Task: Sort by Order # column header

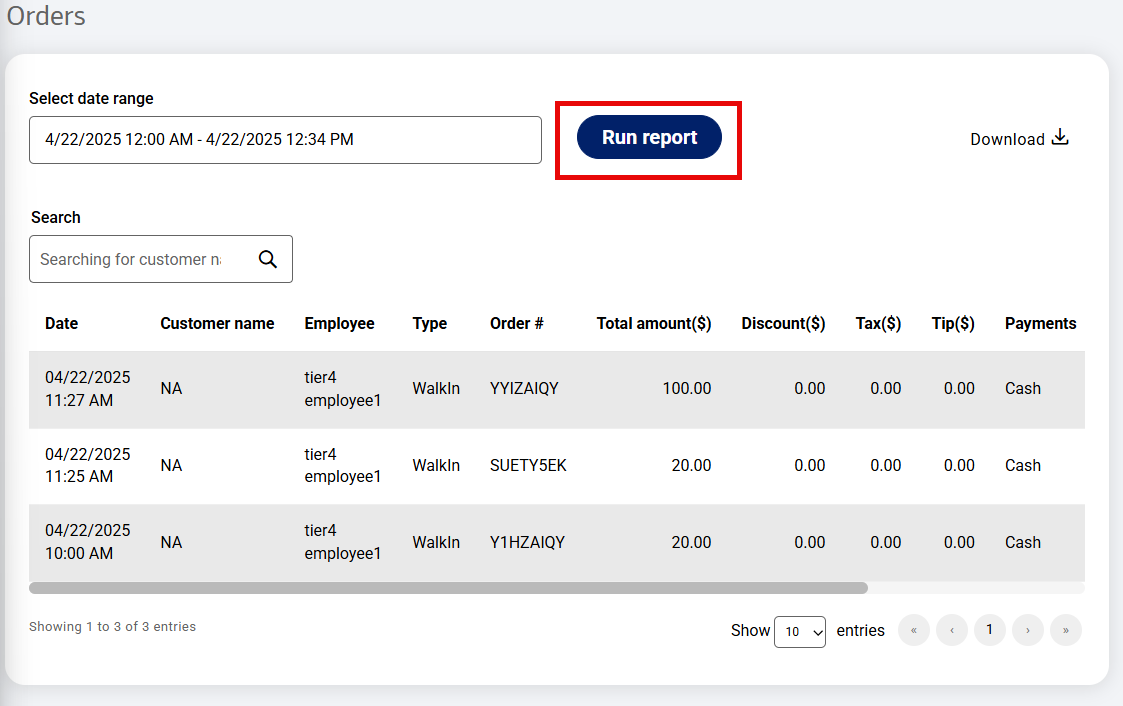Action: (516, 324)
